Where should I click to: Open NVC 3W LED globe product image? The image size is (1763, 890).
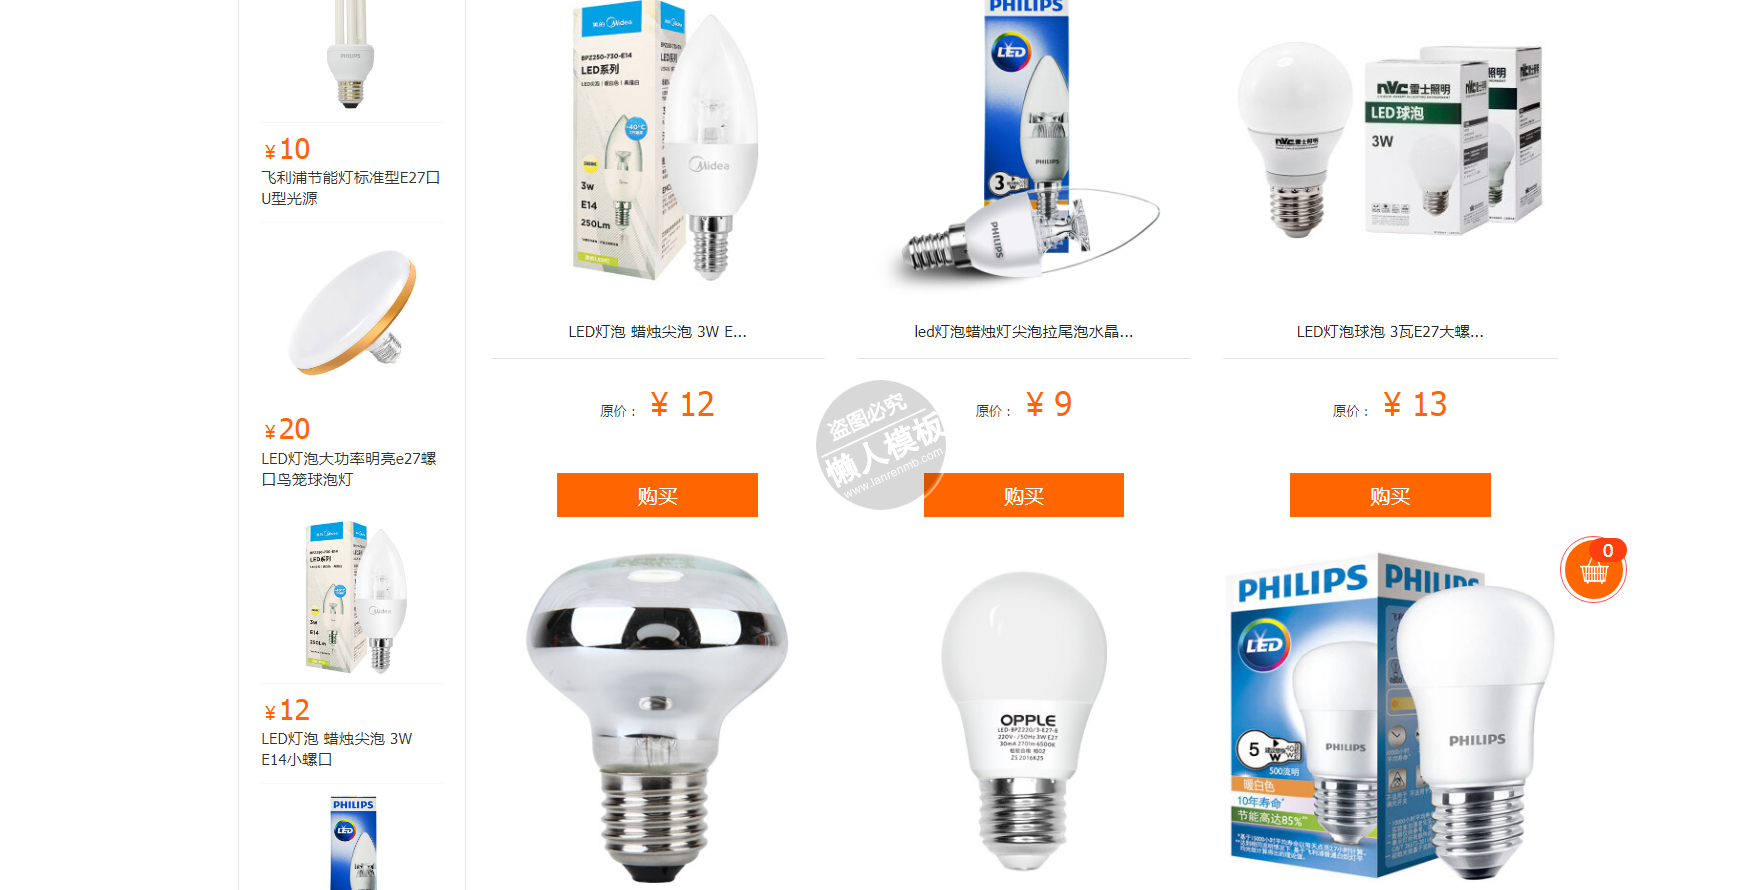pos(1390,140)
